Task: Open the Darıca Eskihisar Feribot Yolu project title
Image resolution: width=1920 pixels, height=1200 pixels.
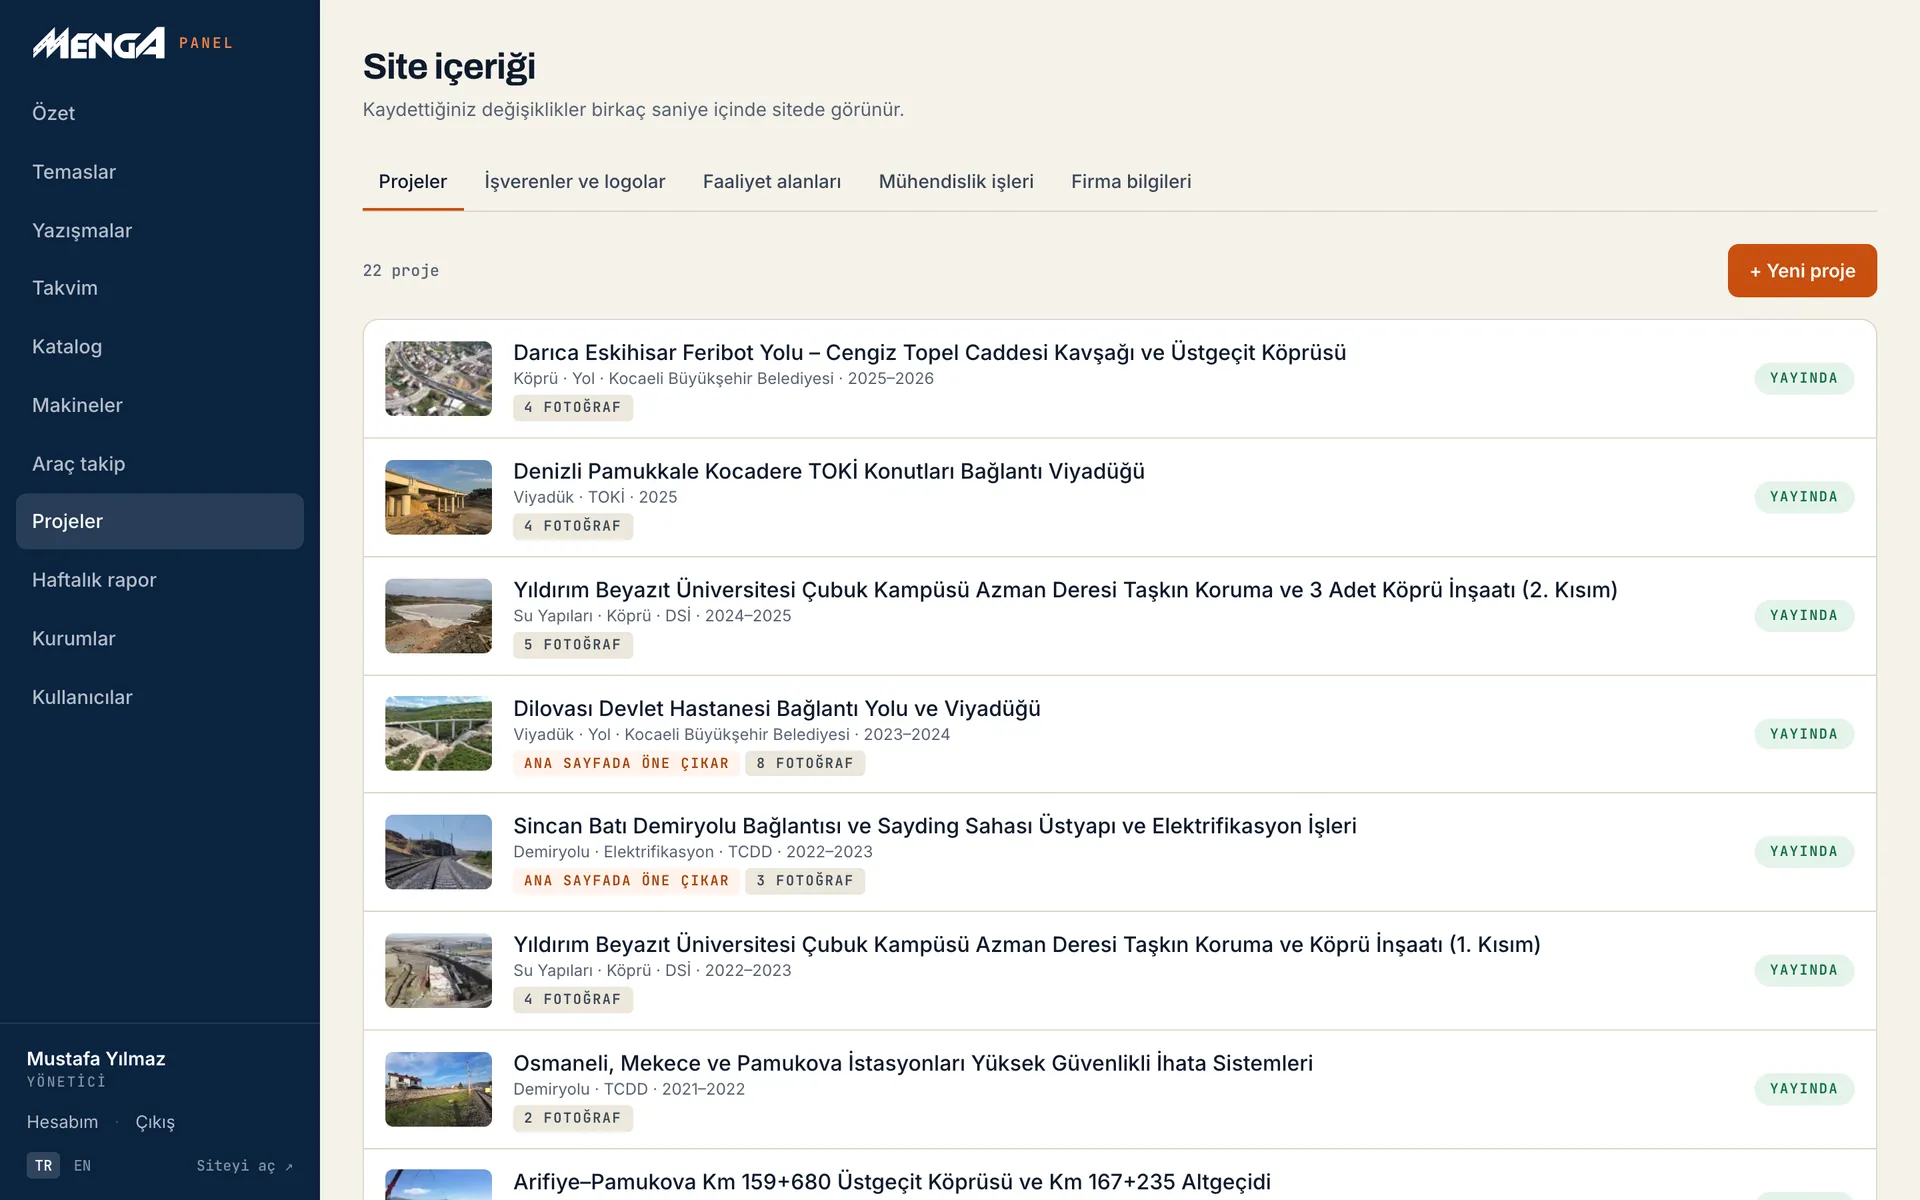Action: 929,353
